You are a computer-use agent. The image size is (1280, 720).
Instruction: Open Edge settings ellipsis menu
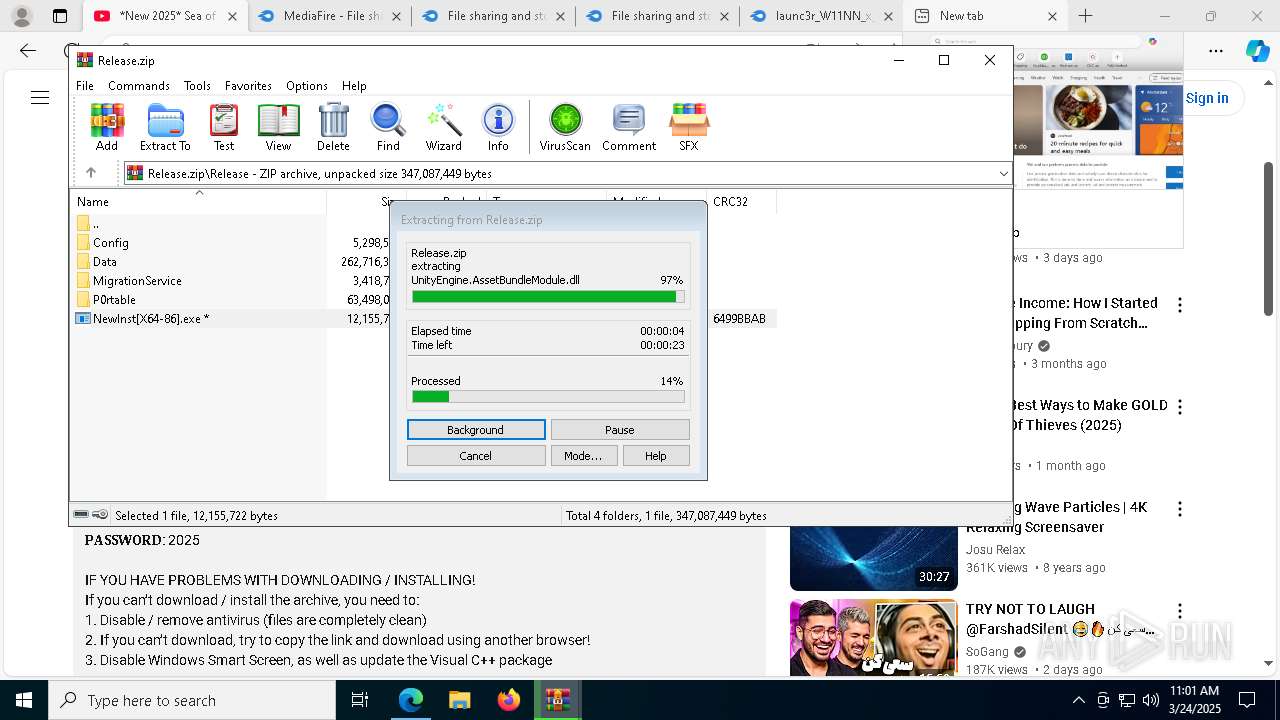[1216, 51]
